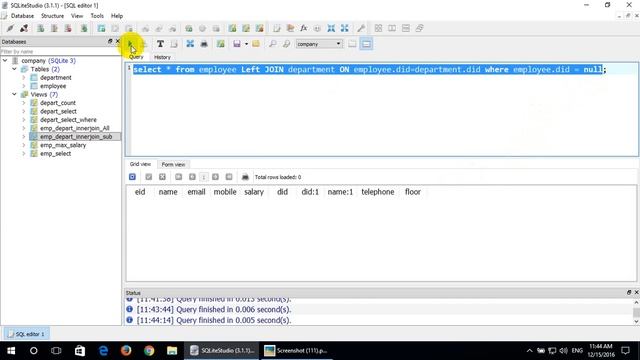This screenshot has width=640, height=360.
Task: Open the company database dropdown
Action: [319, 44]
